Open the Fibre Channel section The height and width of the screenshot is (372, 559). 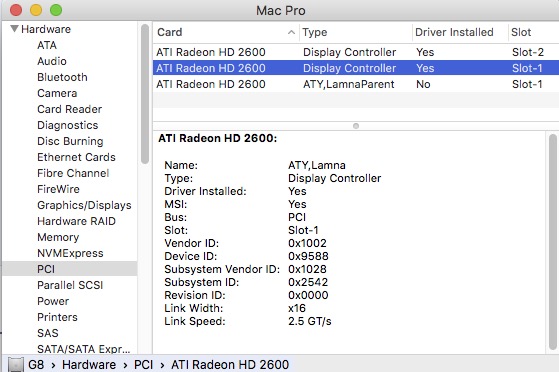click(73, 173)
